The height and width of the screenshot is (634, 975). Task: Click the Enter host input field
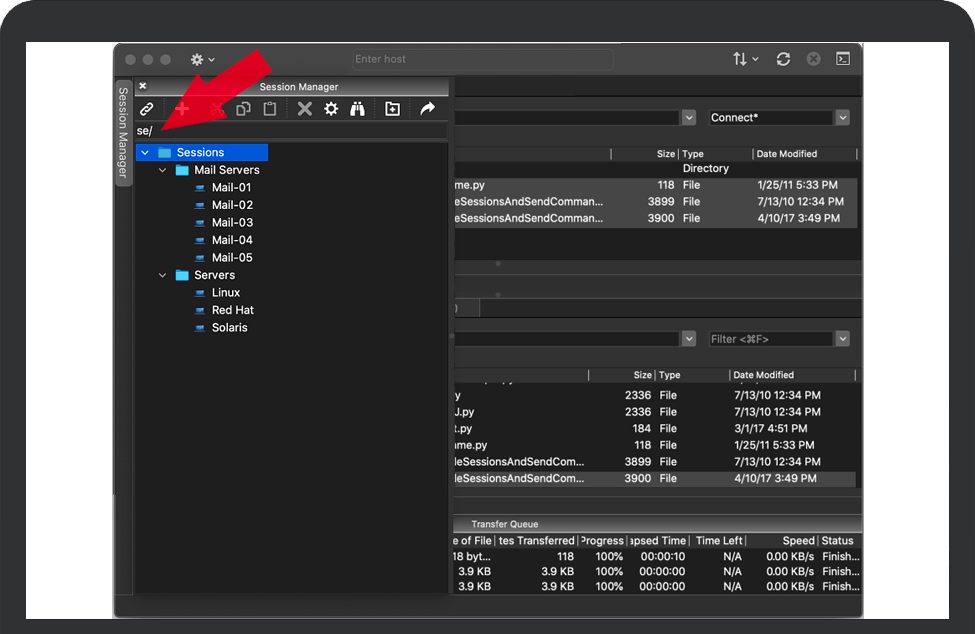(x=482, y=59)
